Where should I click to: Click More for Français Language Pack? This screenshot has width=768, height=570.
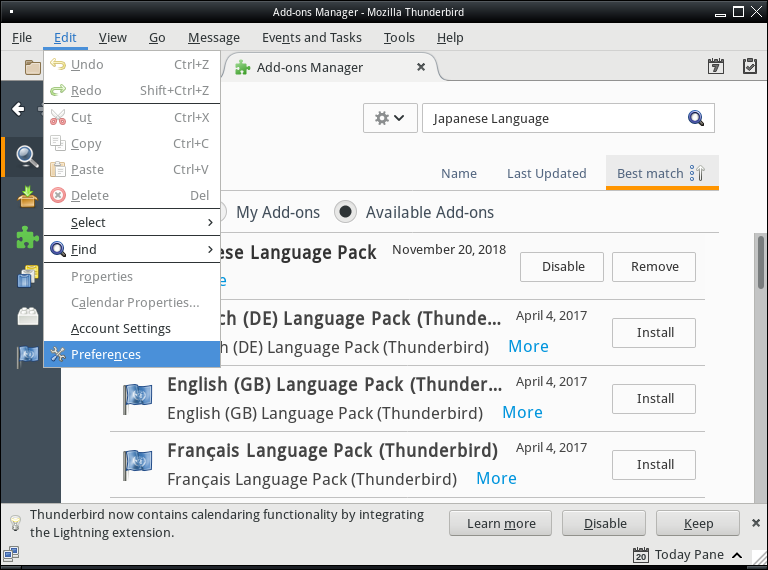[x=496, y=478]
